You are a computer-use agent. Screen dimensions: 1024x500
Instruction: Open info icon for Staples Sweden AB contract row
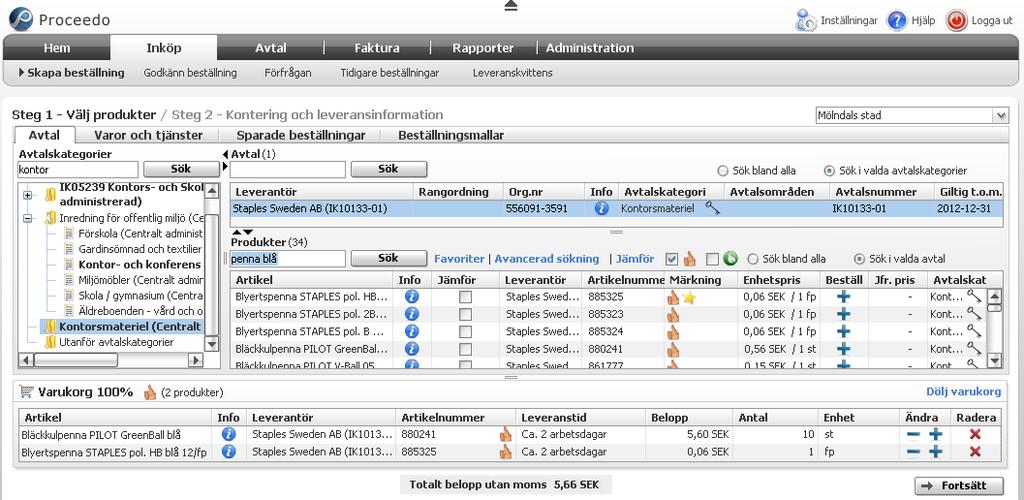click(601, 209)
